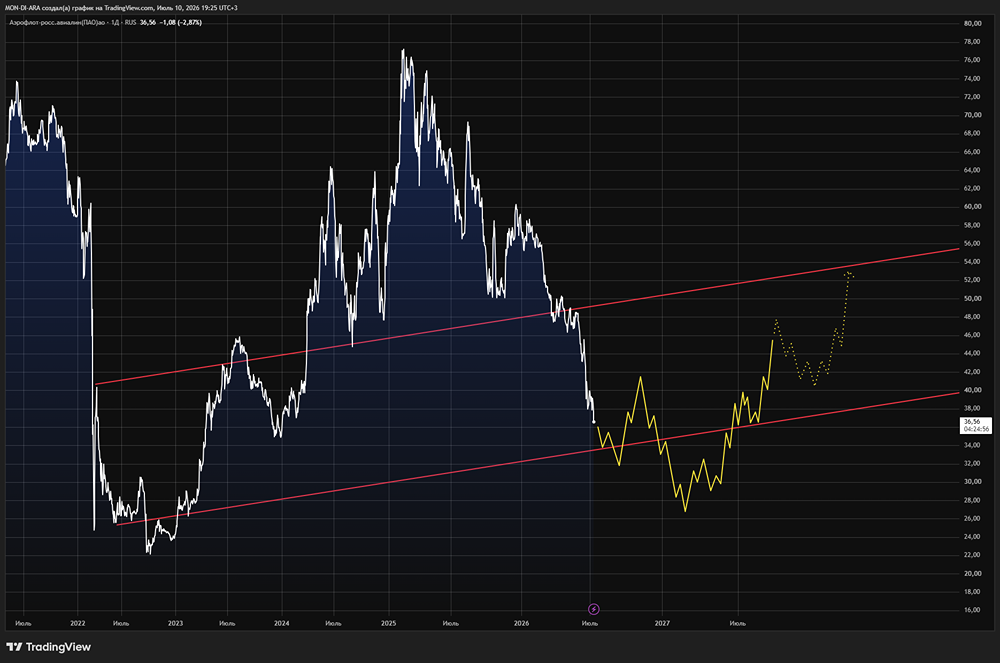Click the 2022 label on time axis

click(78, 623)
